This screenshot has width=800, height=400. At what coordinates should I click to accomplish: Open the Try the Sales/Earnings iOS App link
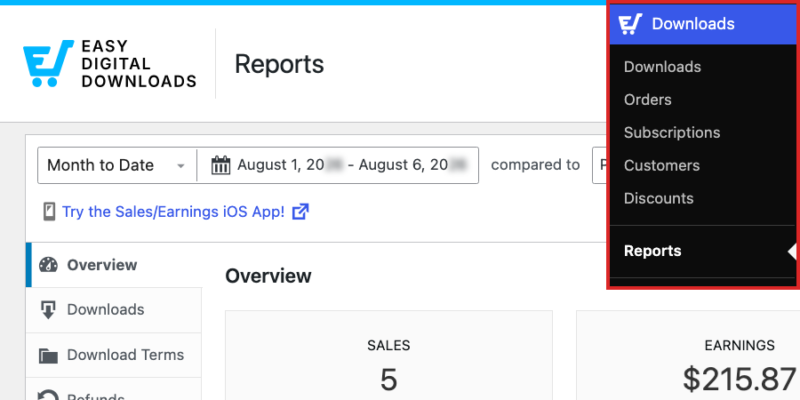pyautogui.click(x=173, y=212)
